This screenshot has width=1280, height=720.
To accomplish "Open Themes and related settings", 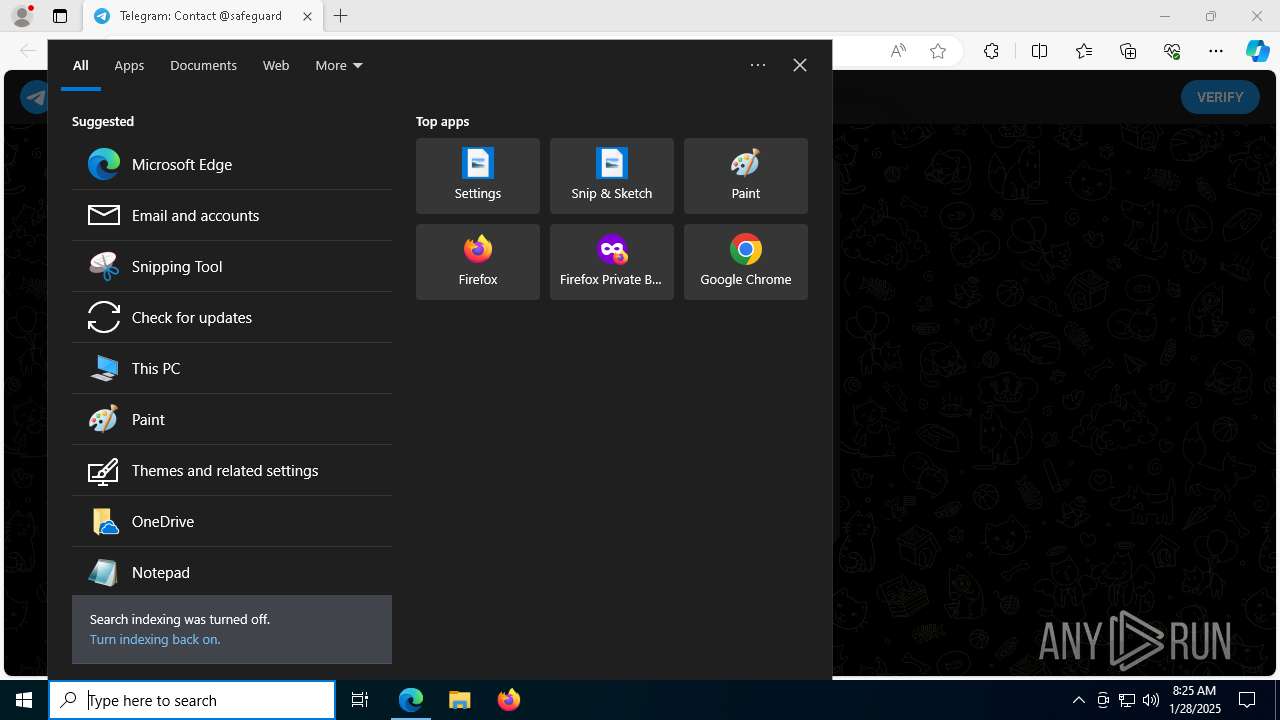I will click(232, 470).
